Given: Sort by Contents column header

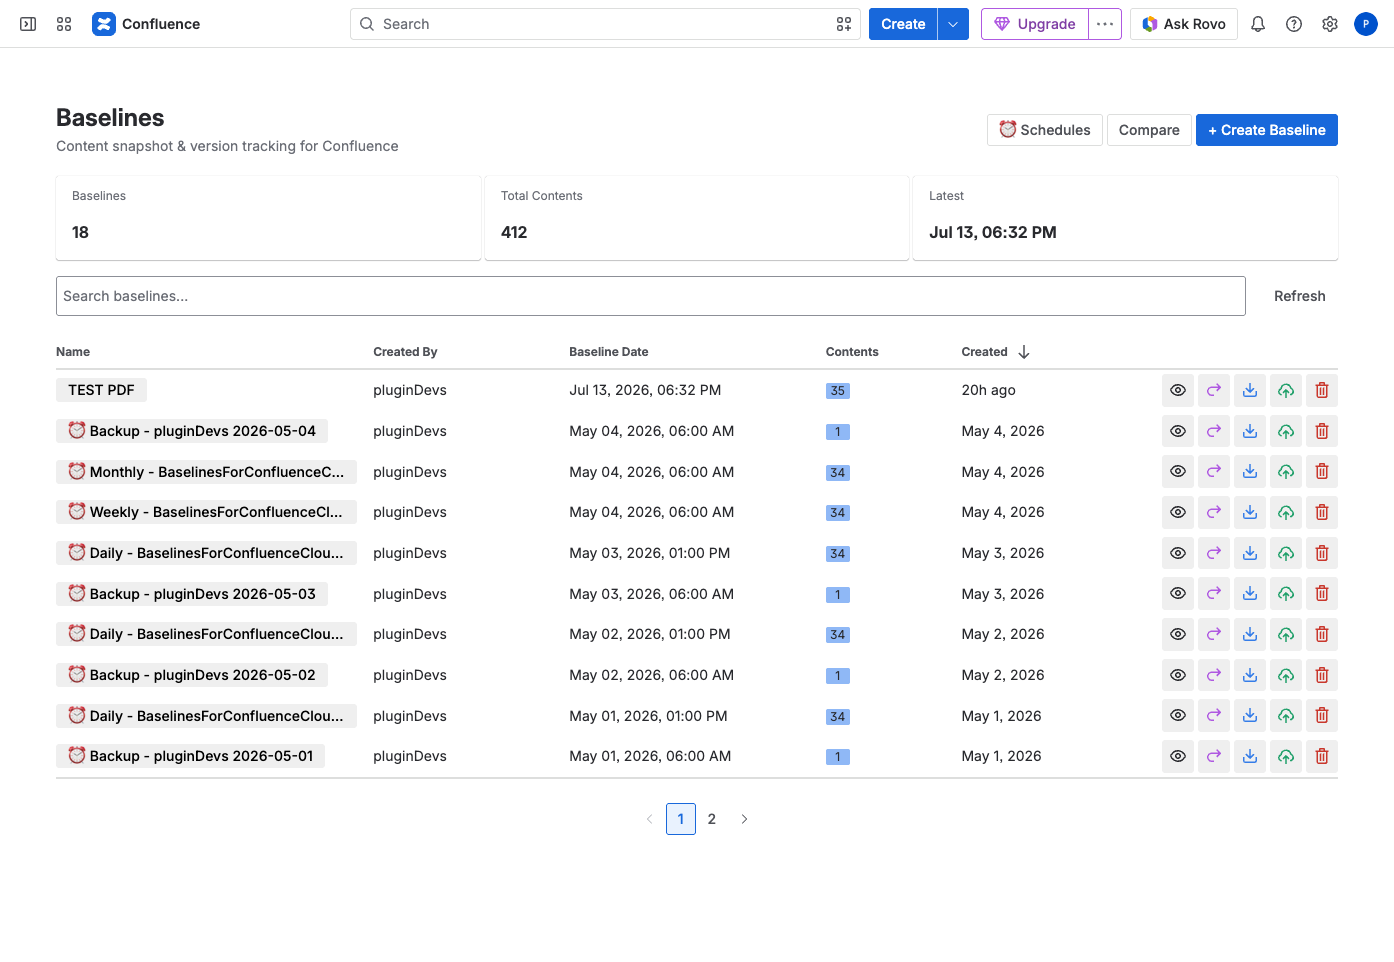Looking at the screenshot, I should 852,352.
